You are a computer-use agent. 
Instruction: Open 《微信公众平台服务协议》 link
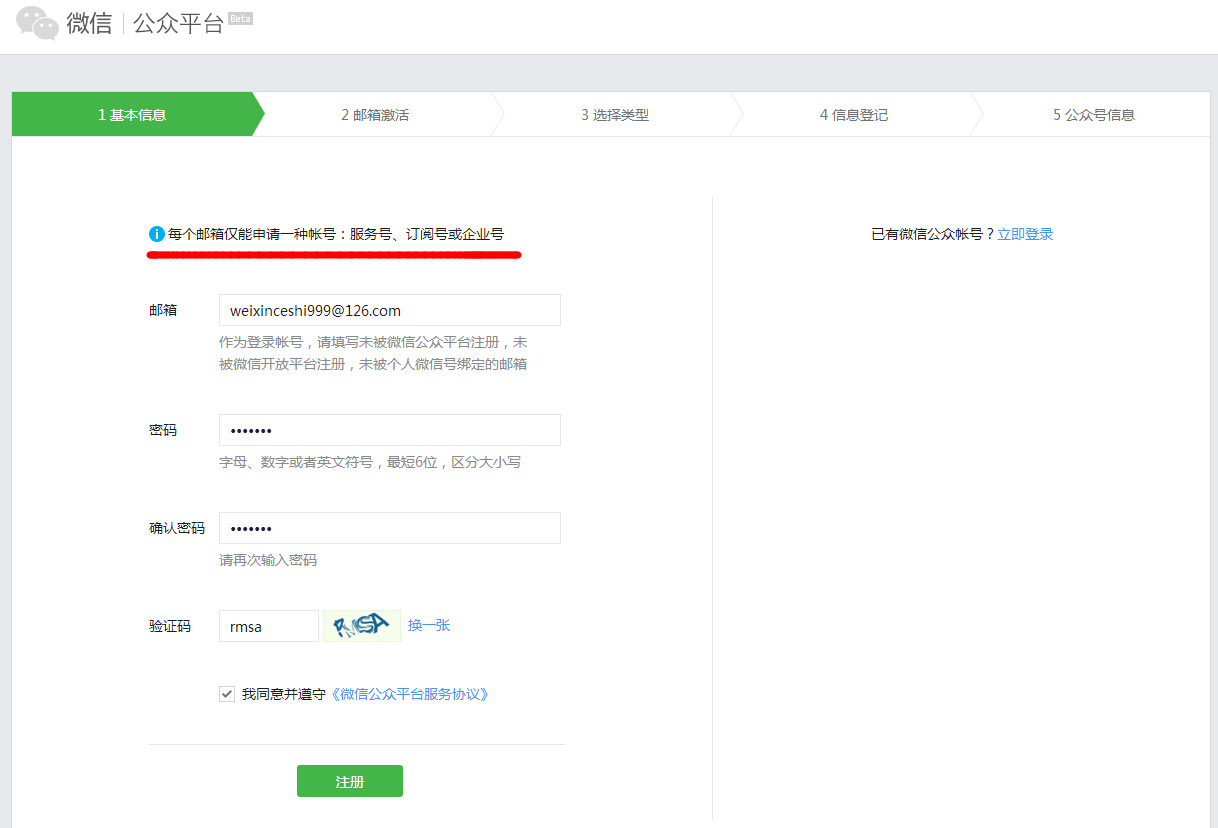(409, 694)
